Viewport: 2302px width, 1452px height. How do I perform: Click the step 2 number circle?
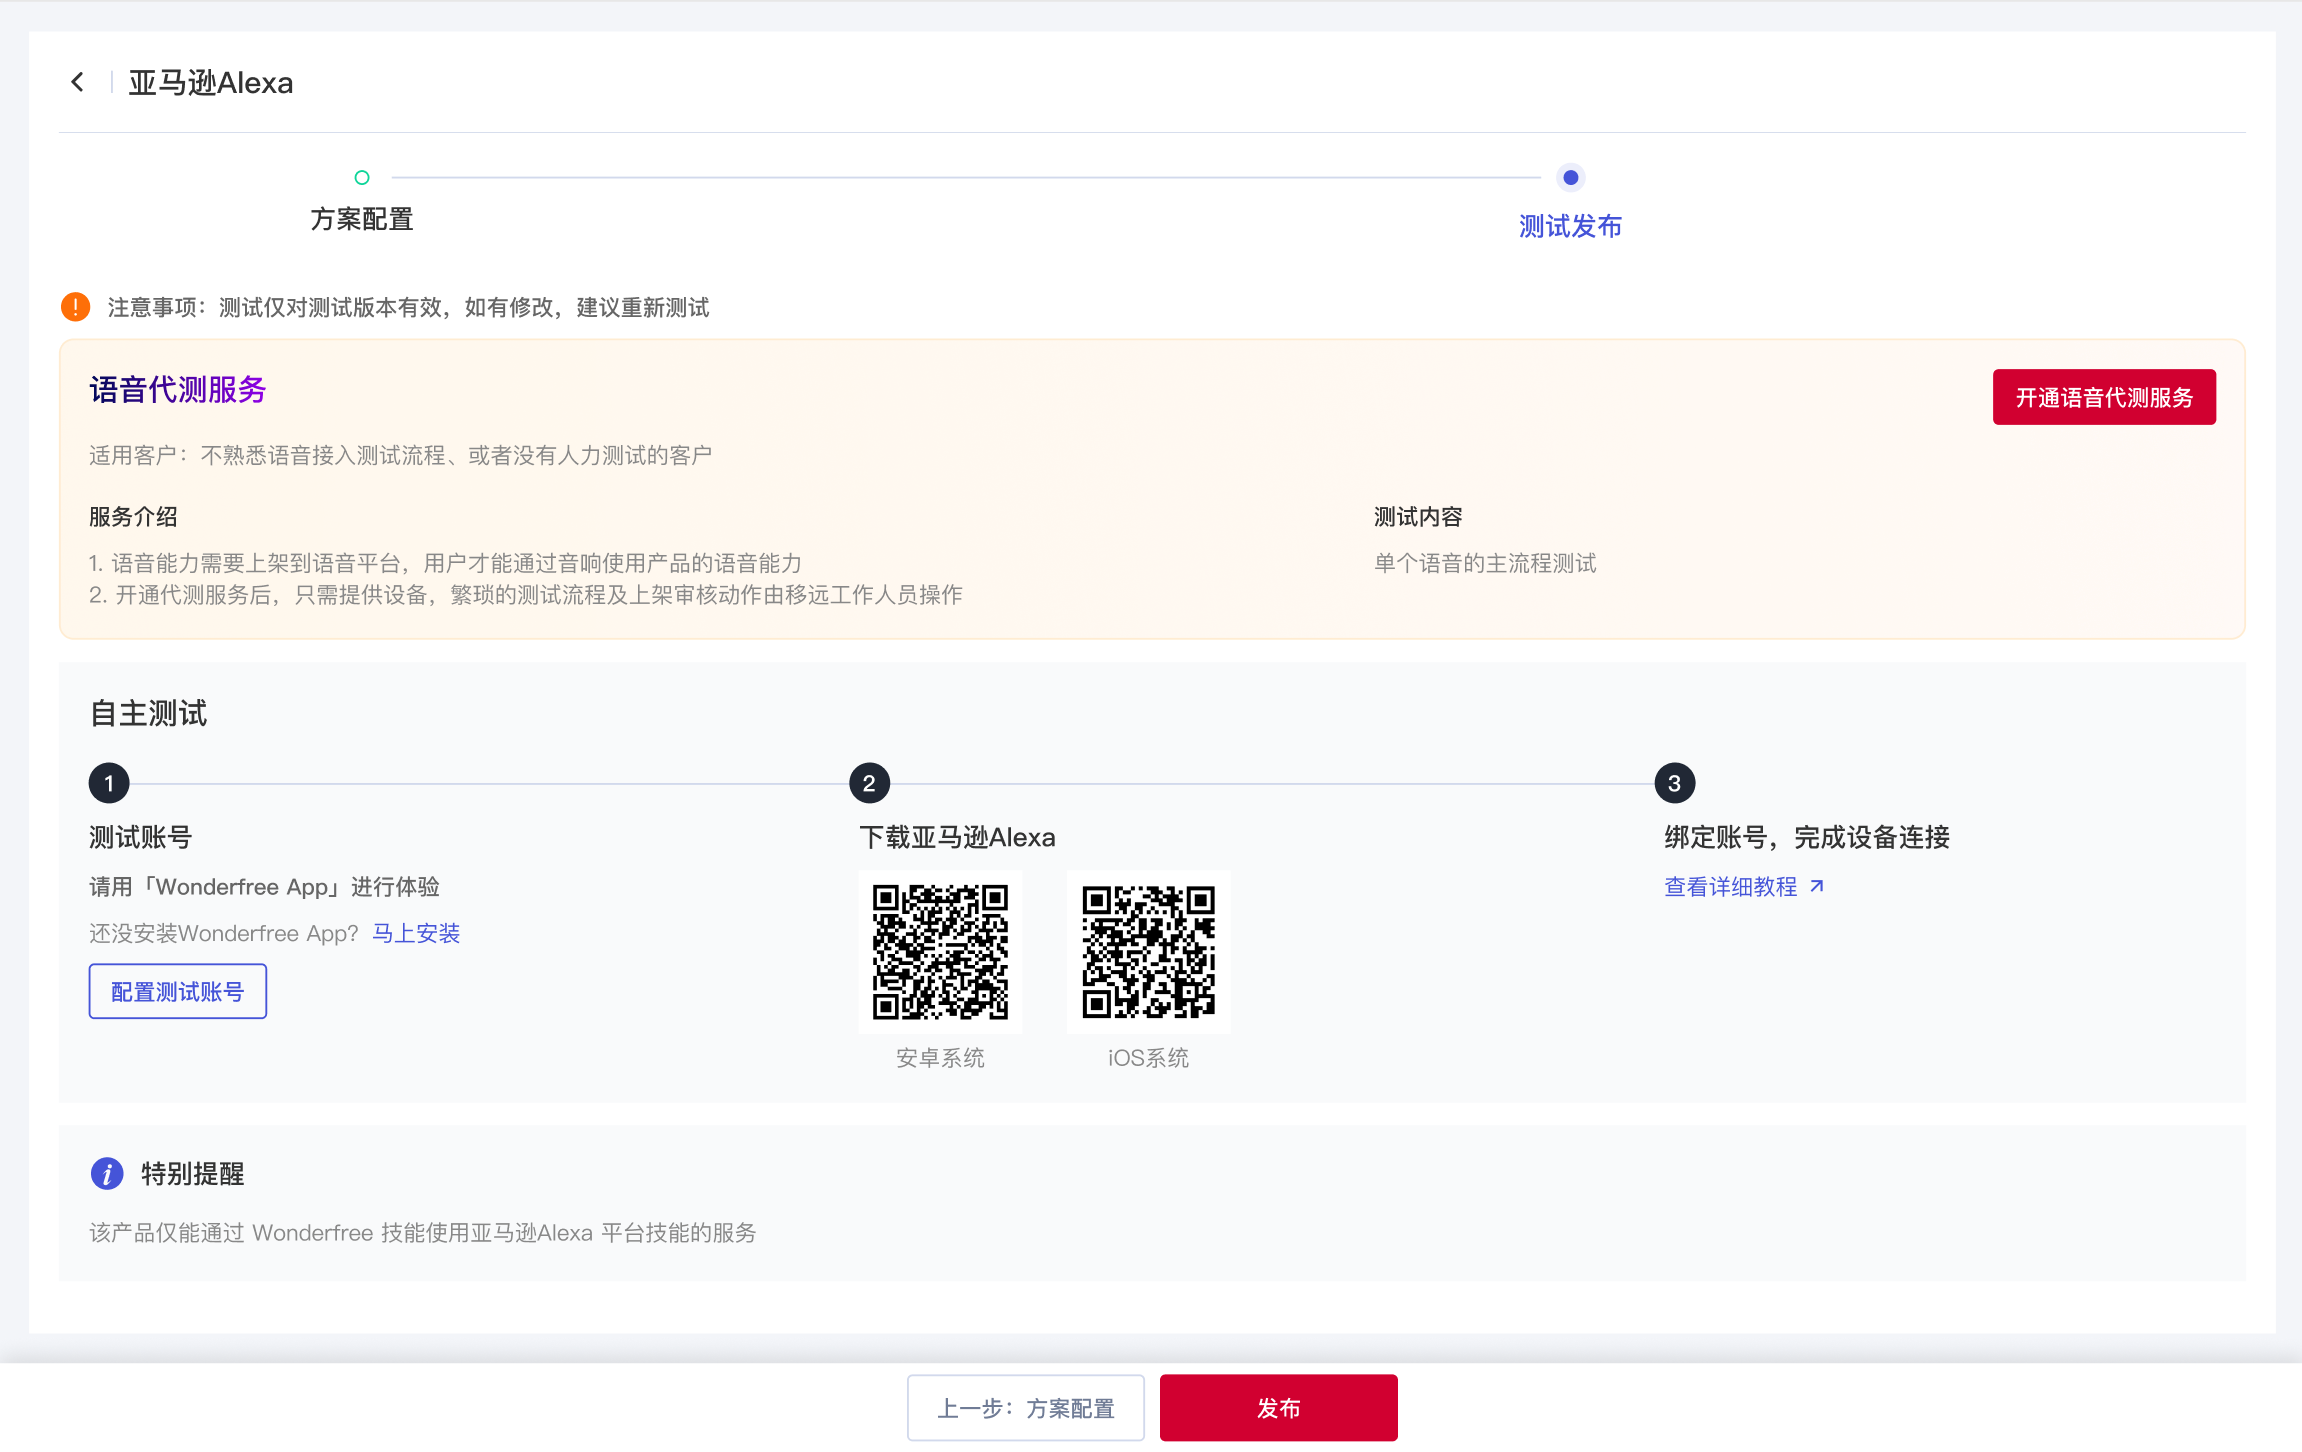869,783
